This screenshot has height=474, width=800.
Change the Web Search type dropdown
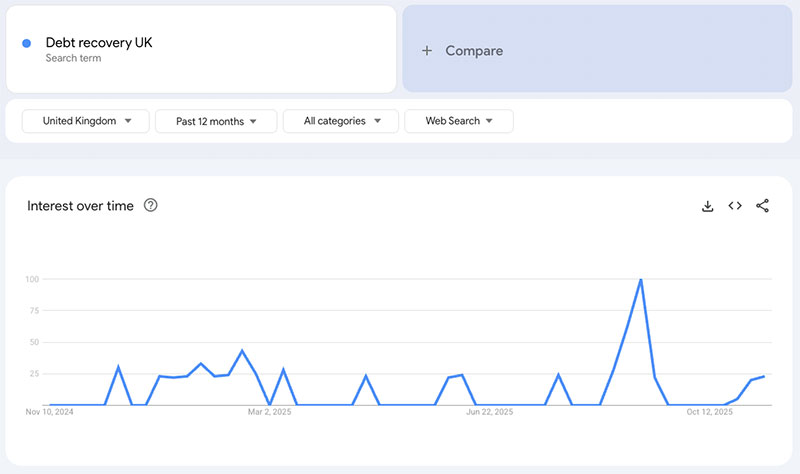(x=459, y=121)
